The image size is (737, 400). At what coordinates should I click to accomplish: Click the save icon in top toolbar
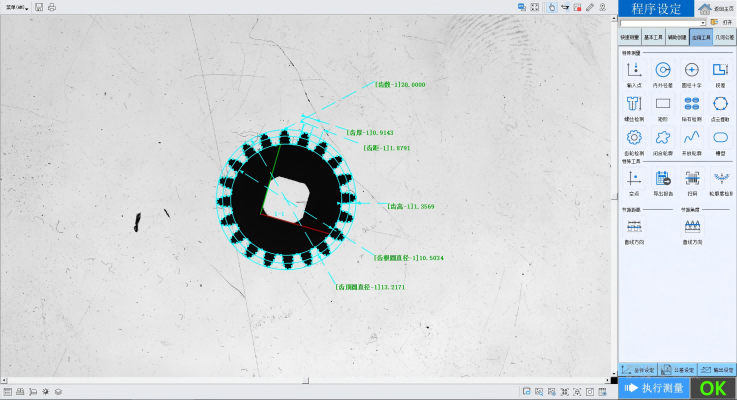click(x=38, y=7)
